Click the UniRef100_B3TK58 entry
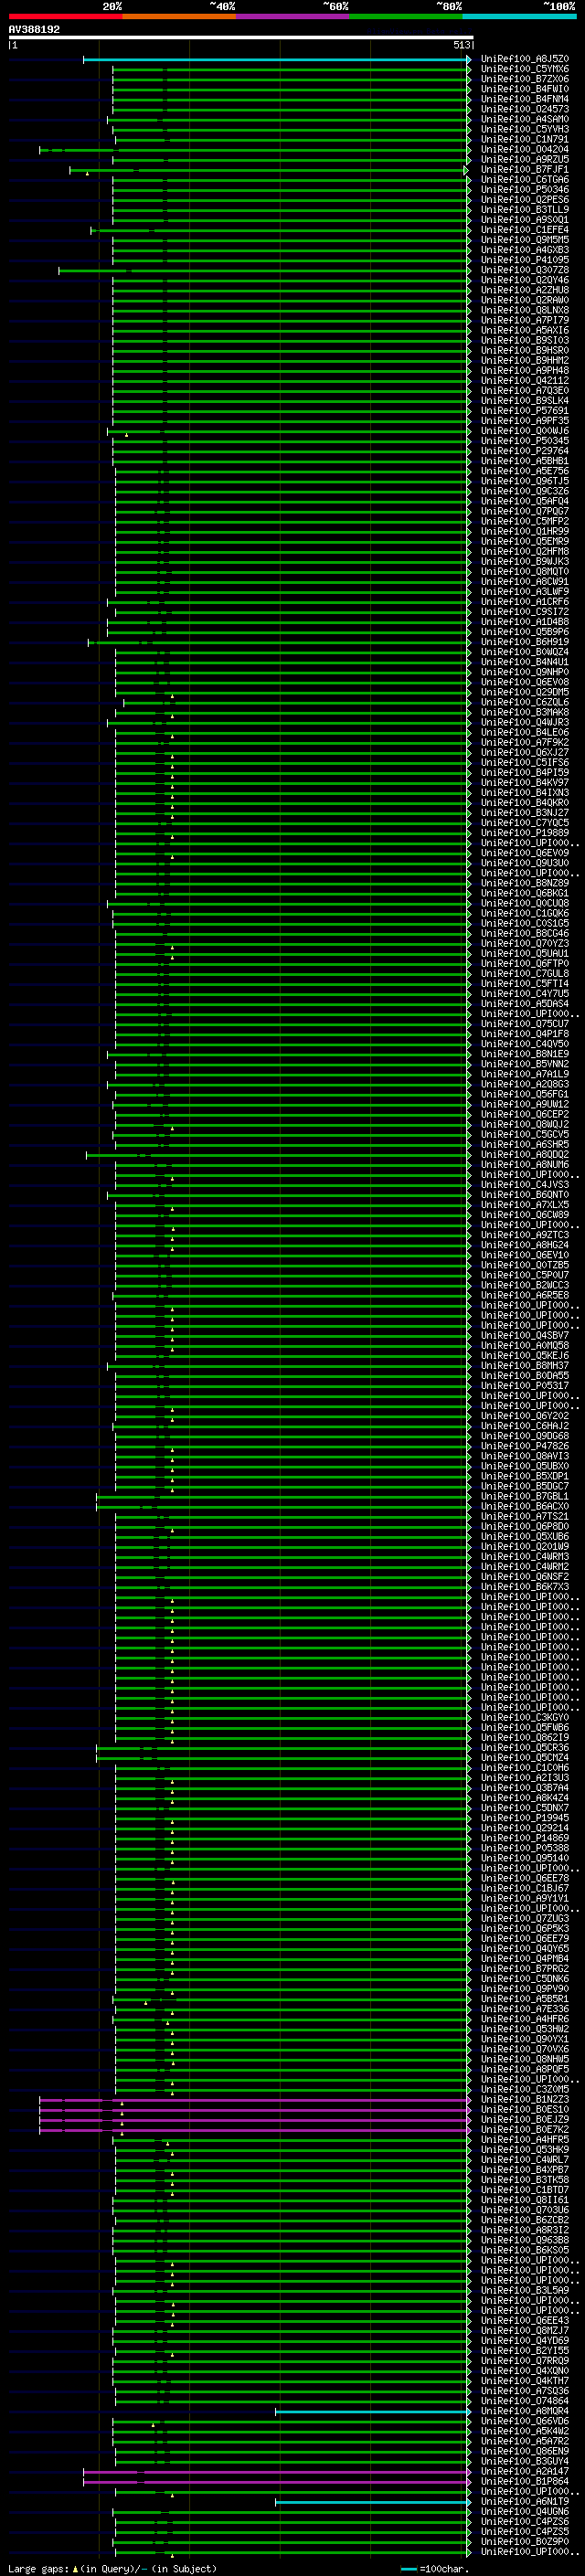The width and height of the screenshot is (585, 2576). 525,2180
